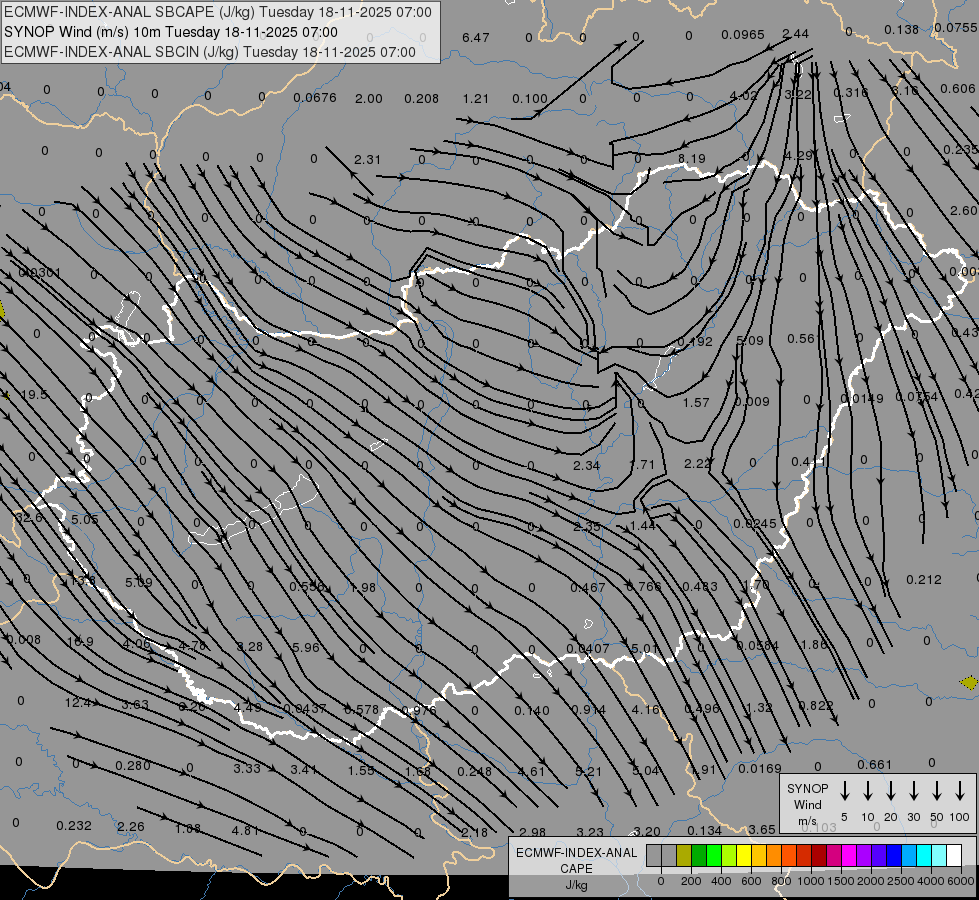Viewport: 979px width, 900px height.
Task: Click the 8.19 value on the map
Action: click(x=692, y=159)
